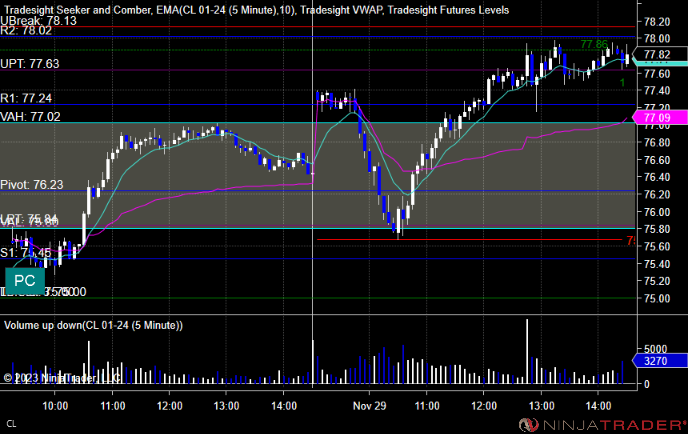The width and height of the screenshot is (688, 434).
Task: Click the blue 3270 volume marker
Action: tap(659, 361)
